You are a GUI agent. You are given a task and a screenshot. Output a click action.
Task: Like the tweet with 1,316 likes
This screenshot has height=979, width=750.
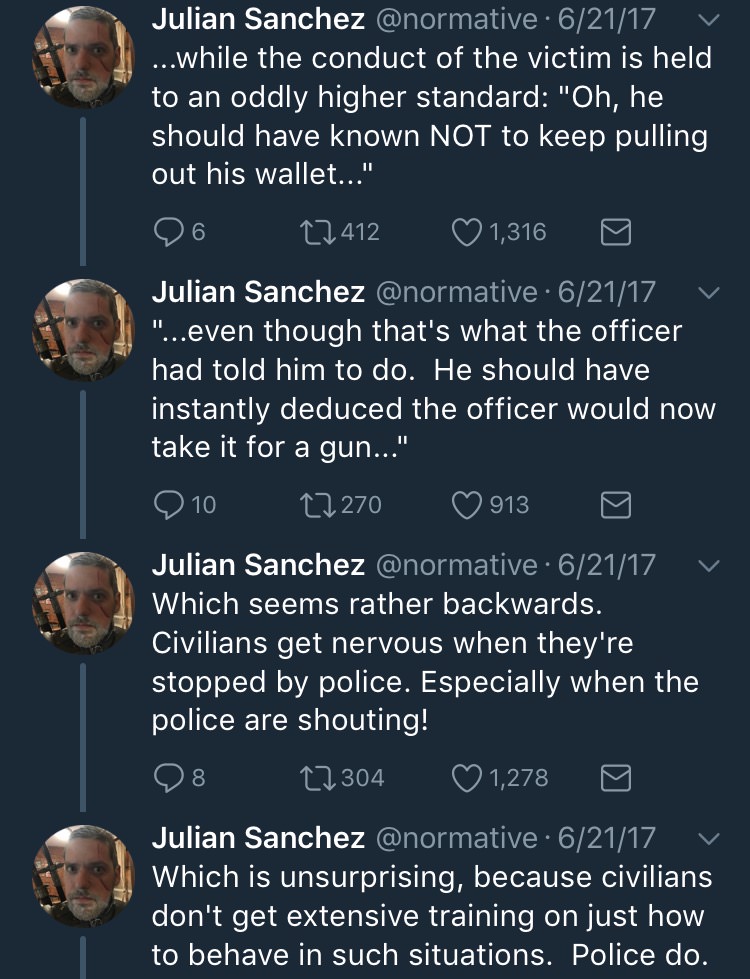468,233
